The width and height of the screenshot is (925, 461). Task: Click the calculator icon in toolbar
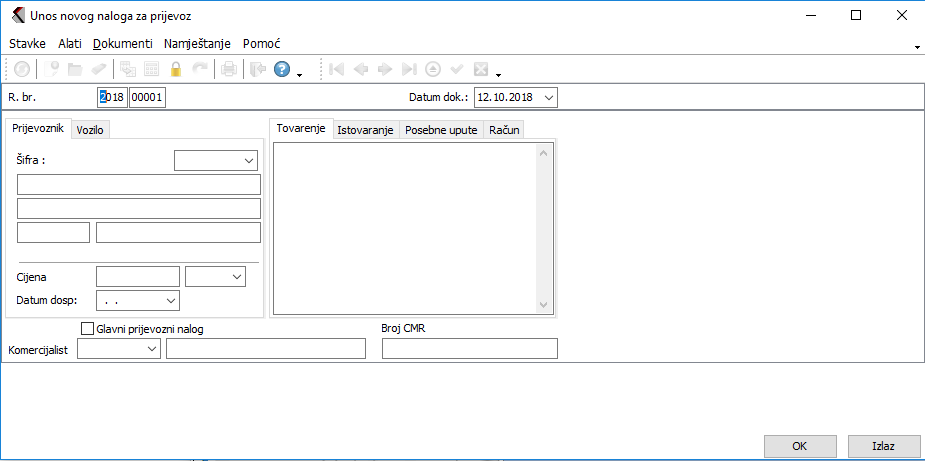pyautogui.click(x=152, y=69)
